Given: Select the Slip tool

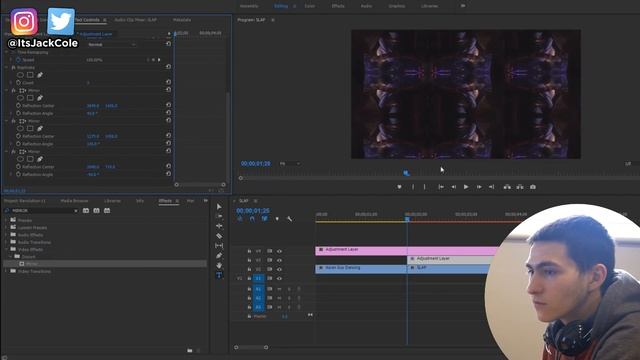Looking at the screenshot, I should 219,246.
